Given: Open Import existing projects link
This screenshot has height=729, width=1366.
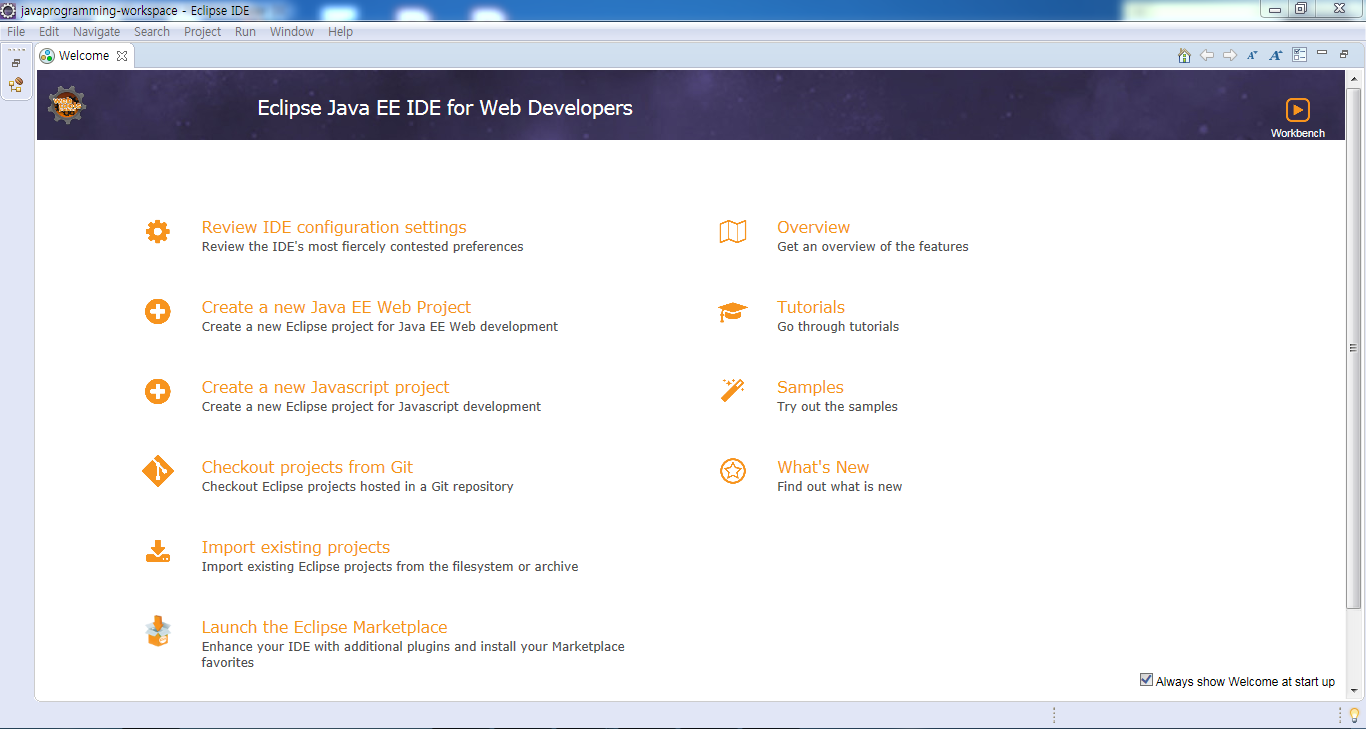Looking at the screenshot, I should 296,548.
